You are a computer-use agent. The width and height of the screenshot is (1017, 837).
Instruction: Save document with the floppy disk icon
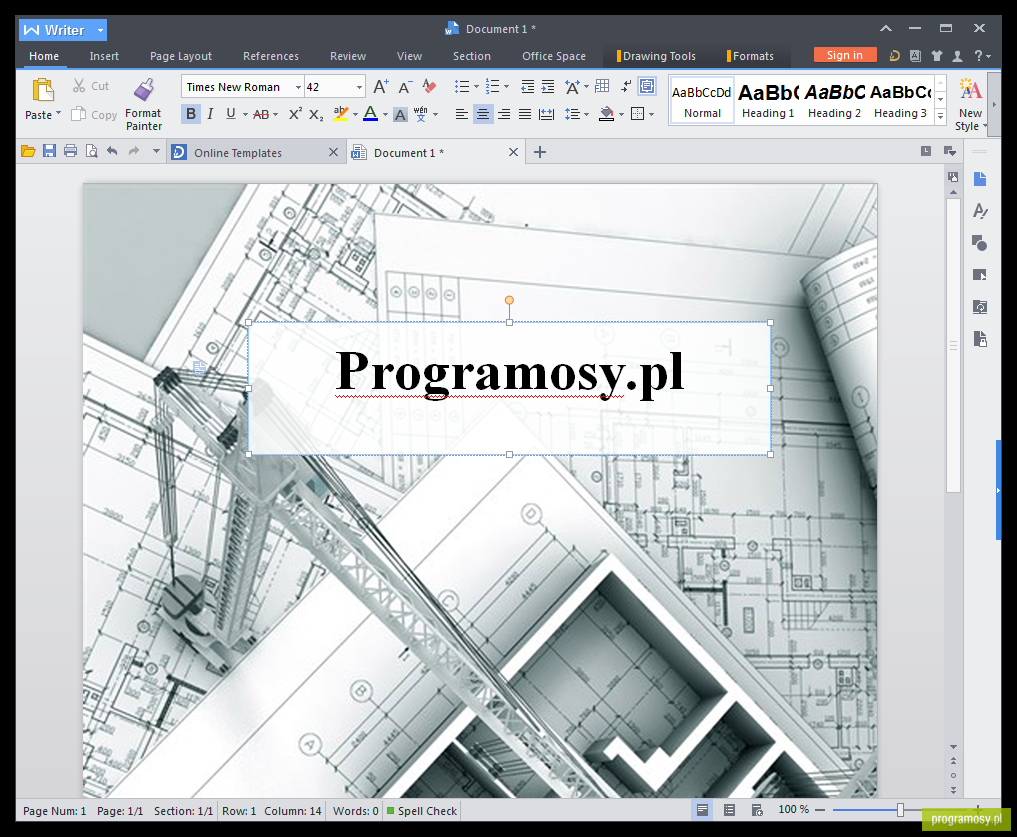(49, 151)
